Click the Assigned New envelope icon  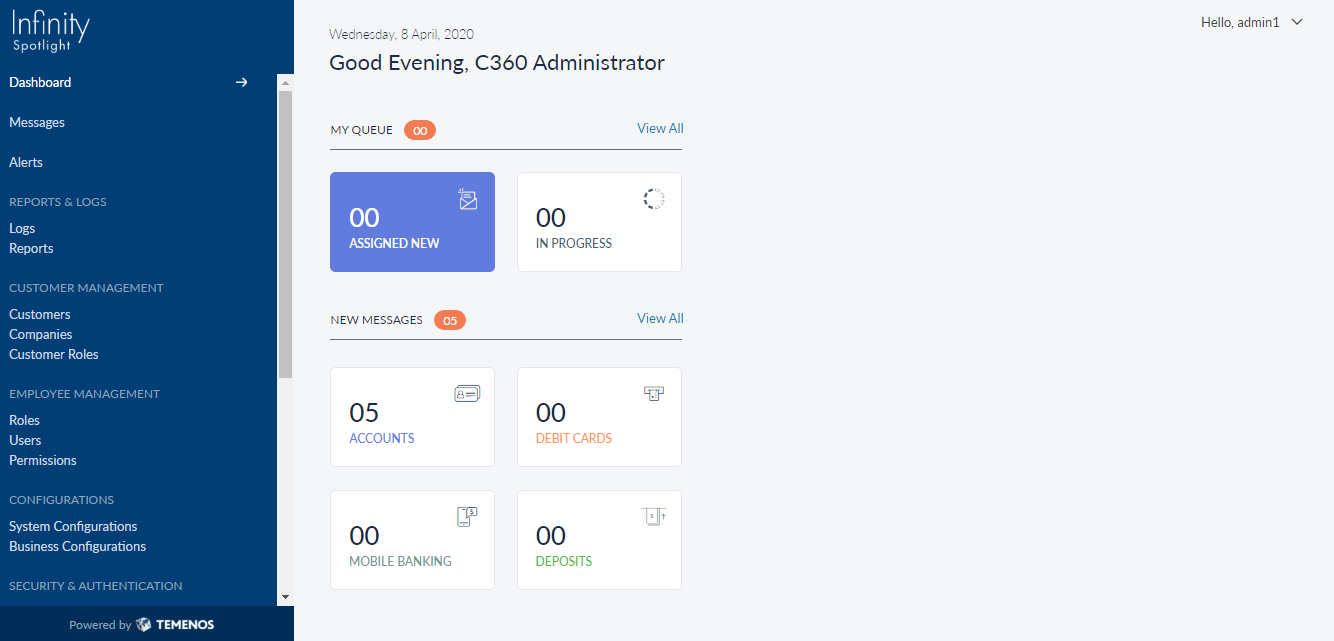[x=467, y=199]
